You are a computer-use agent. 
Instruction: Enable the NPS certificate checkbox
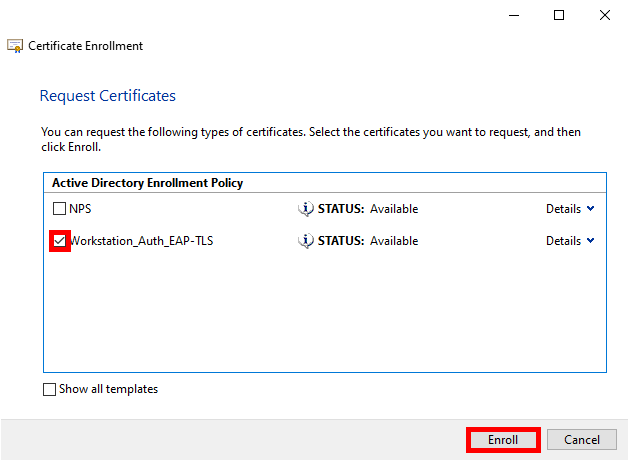point(59,209)
